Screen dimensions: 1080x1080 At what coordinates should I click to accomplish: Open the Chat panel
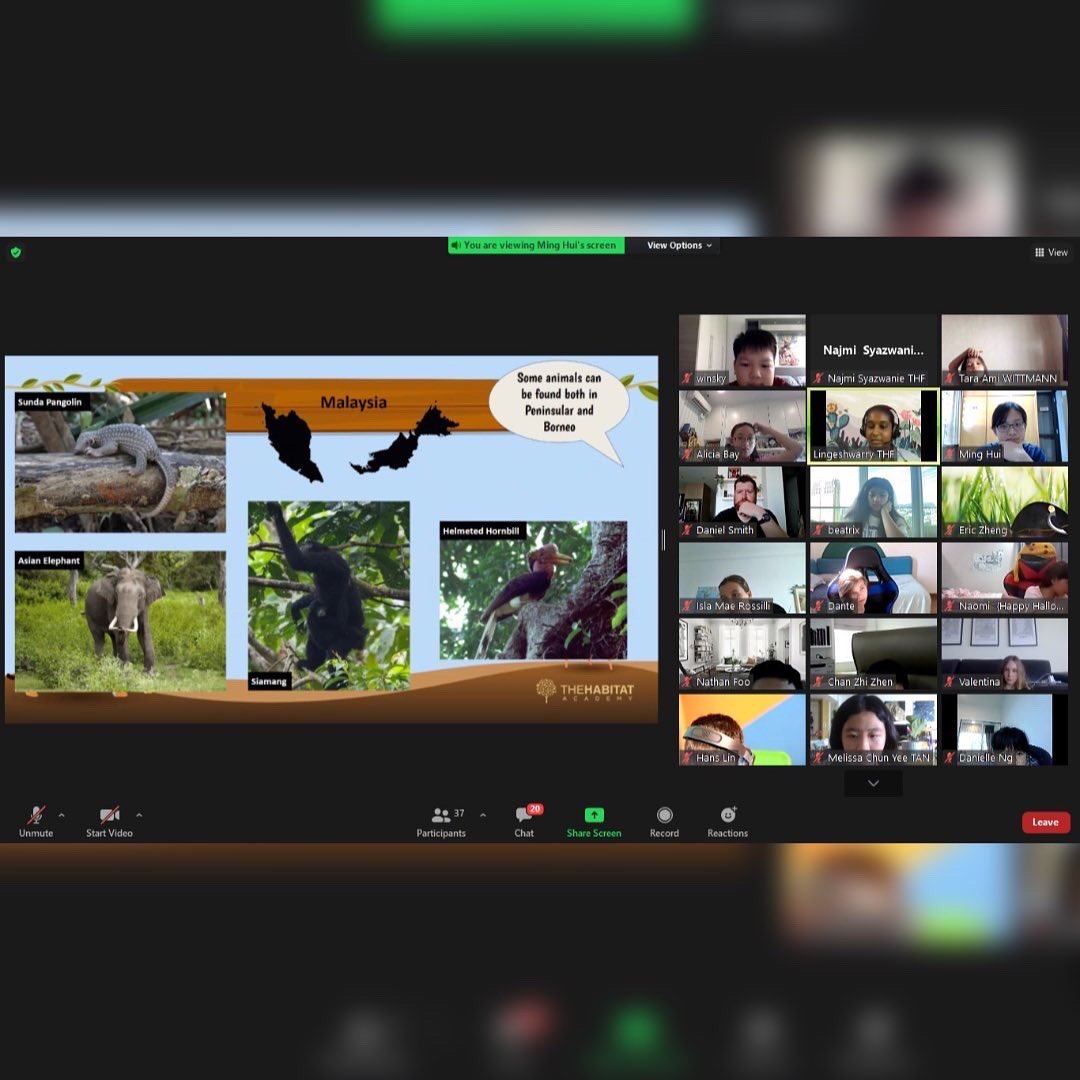tap(524, 822)
